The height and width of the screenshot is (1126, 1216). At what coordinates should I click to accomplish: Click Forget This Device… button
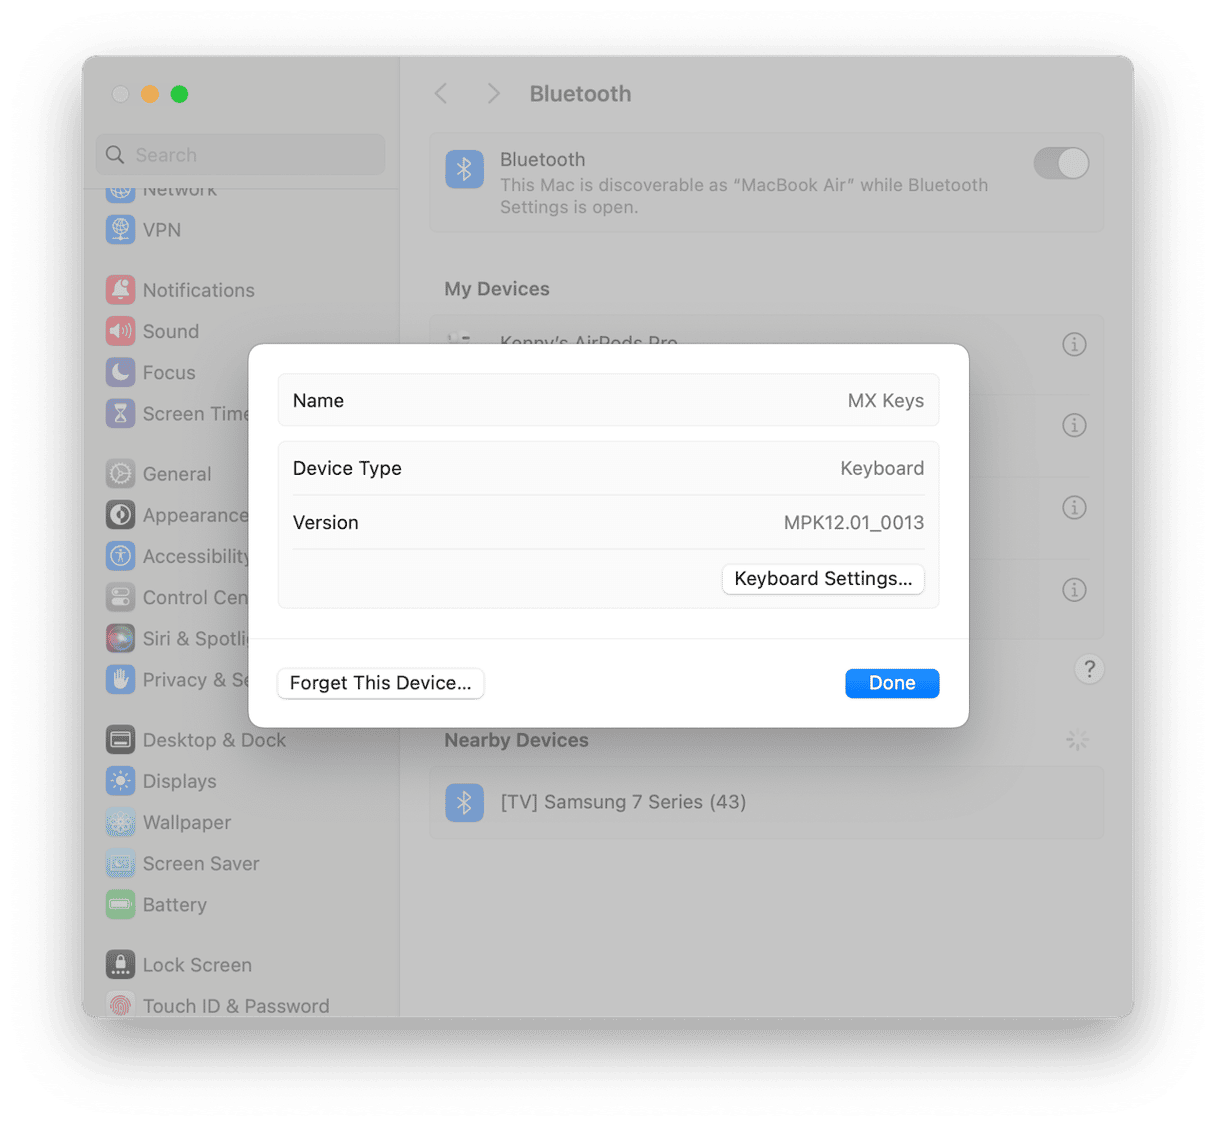coord(380,683)
